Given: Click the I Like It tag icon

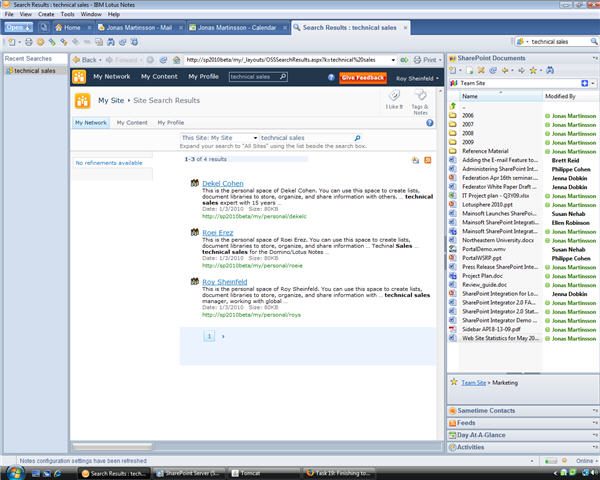Looking at the screenshot, I should click(394, 99).
